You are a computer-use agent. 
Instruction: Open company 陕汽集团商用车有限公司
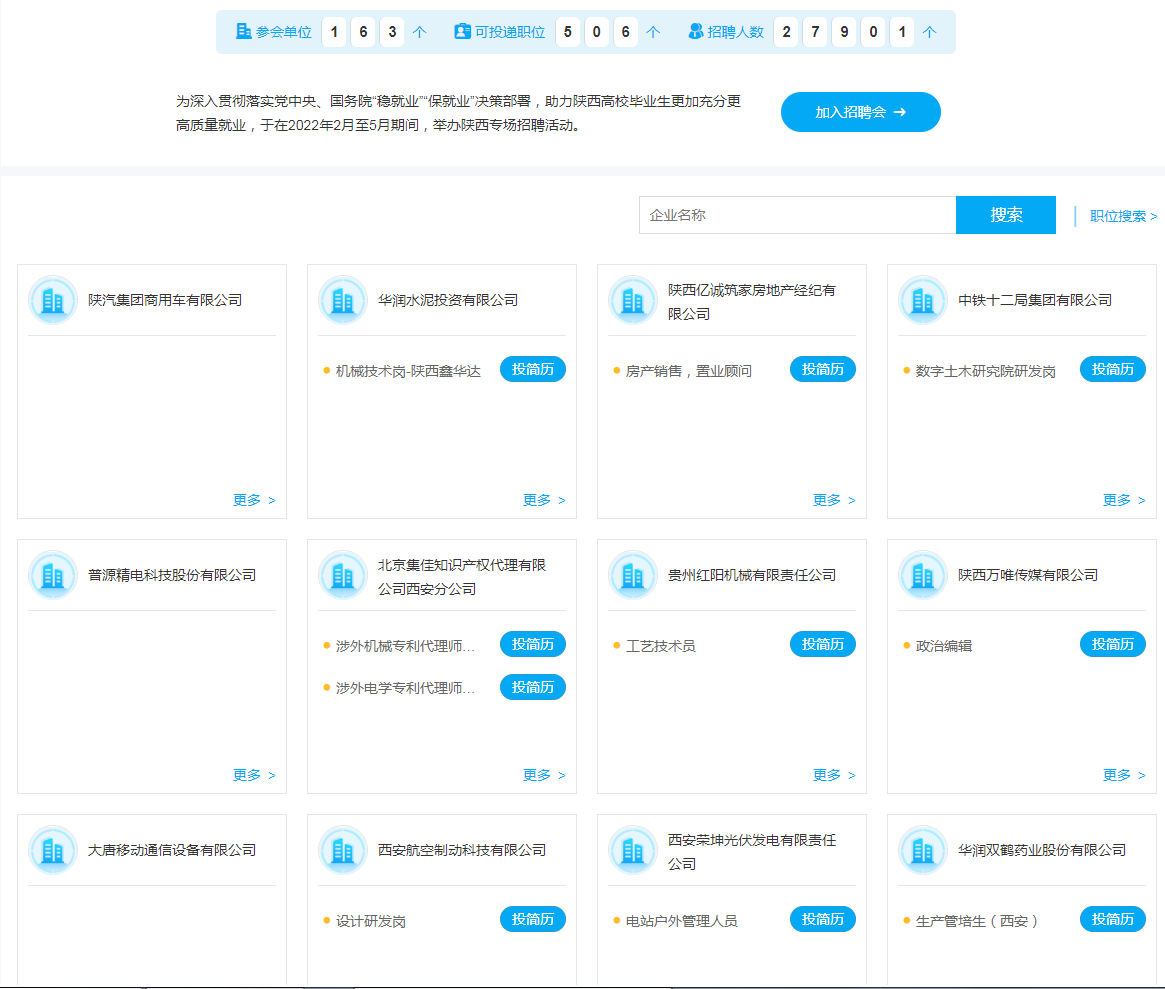coord(165,300)
